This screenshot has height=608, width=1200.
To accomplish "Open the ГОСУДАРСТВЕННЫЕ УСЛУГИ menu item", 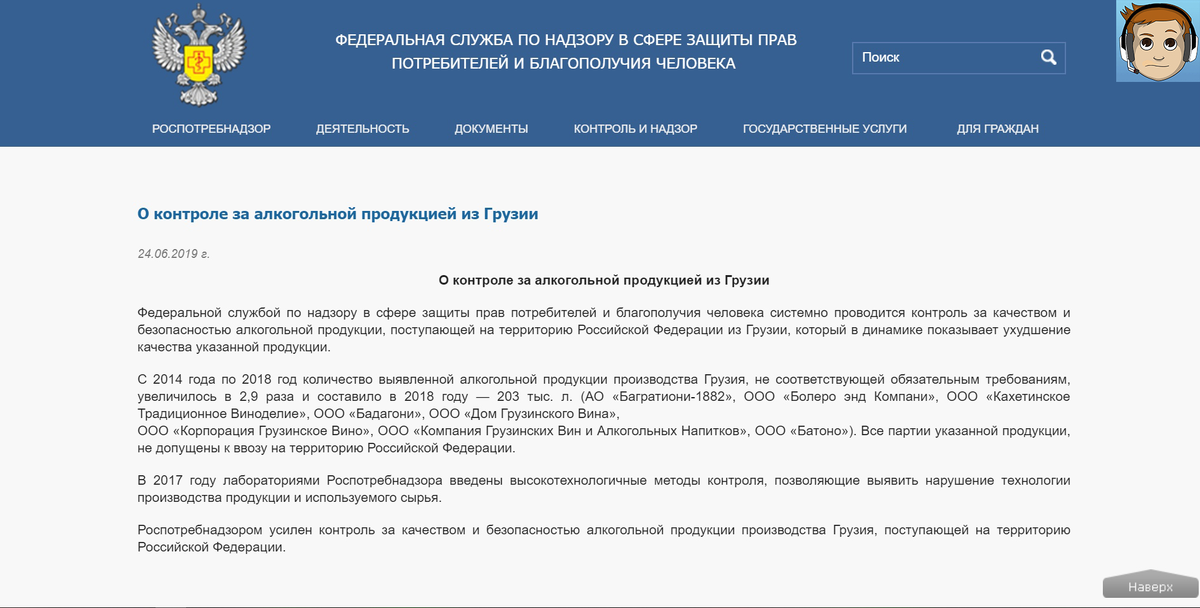I will click(x=825, y=129).
